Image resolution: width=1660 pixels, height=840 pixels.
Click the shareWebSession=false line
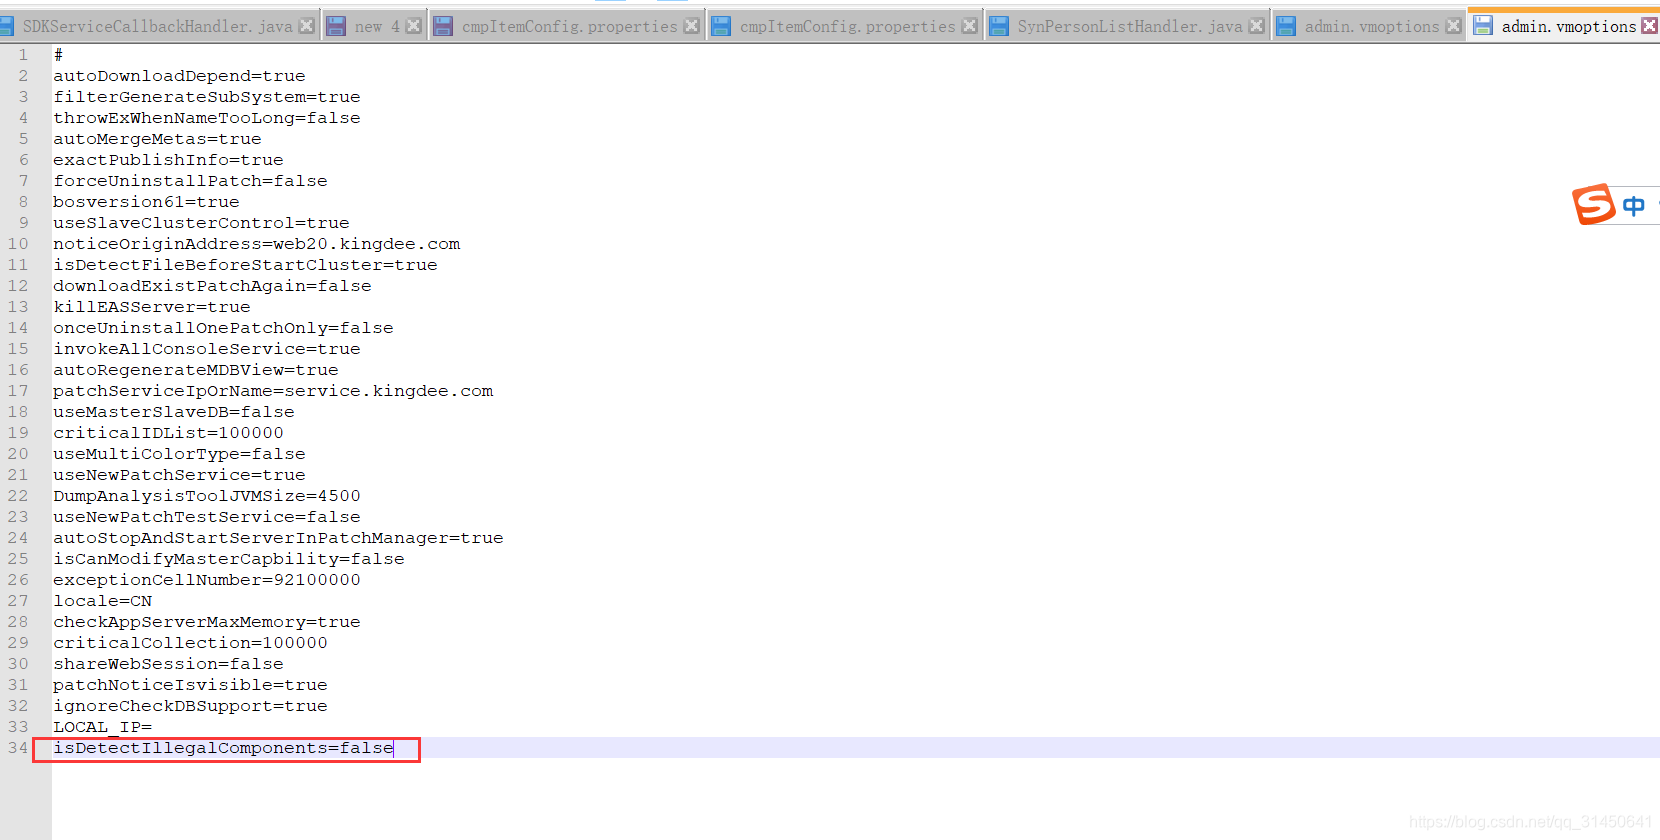pyautogui.click(x=168, y=664)
